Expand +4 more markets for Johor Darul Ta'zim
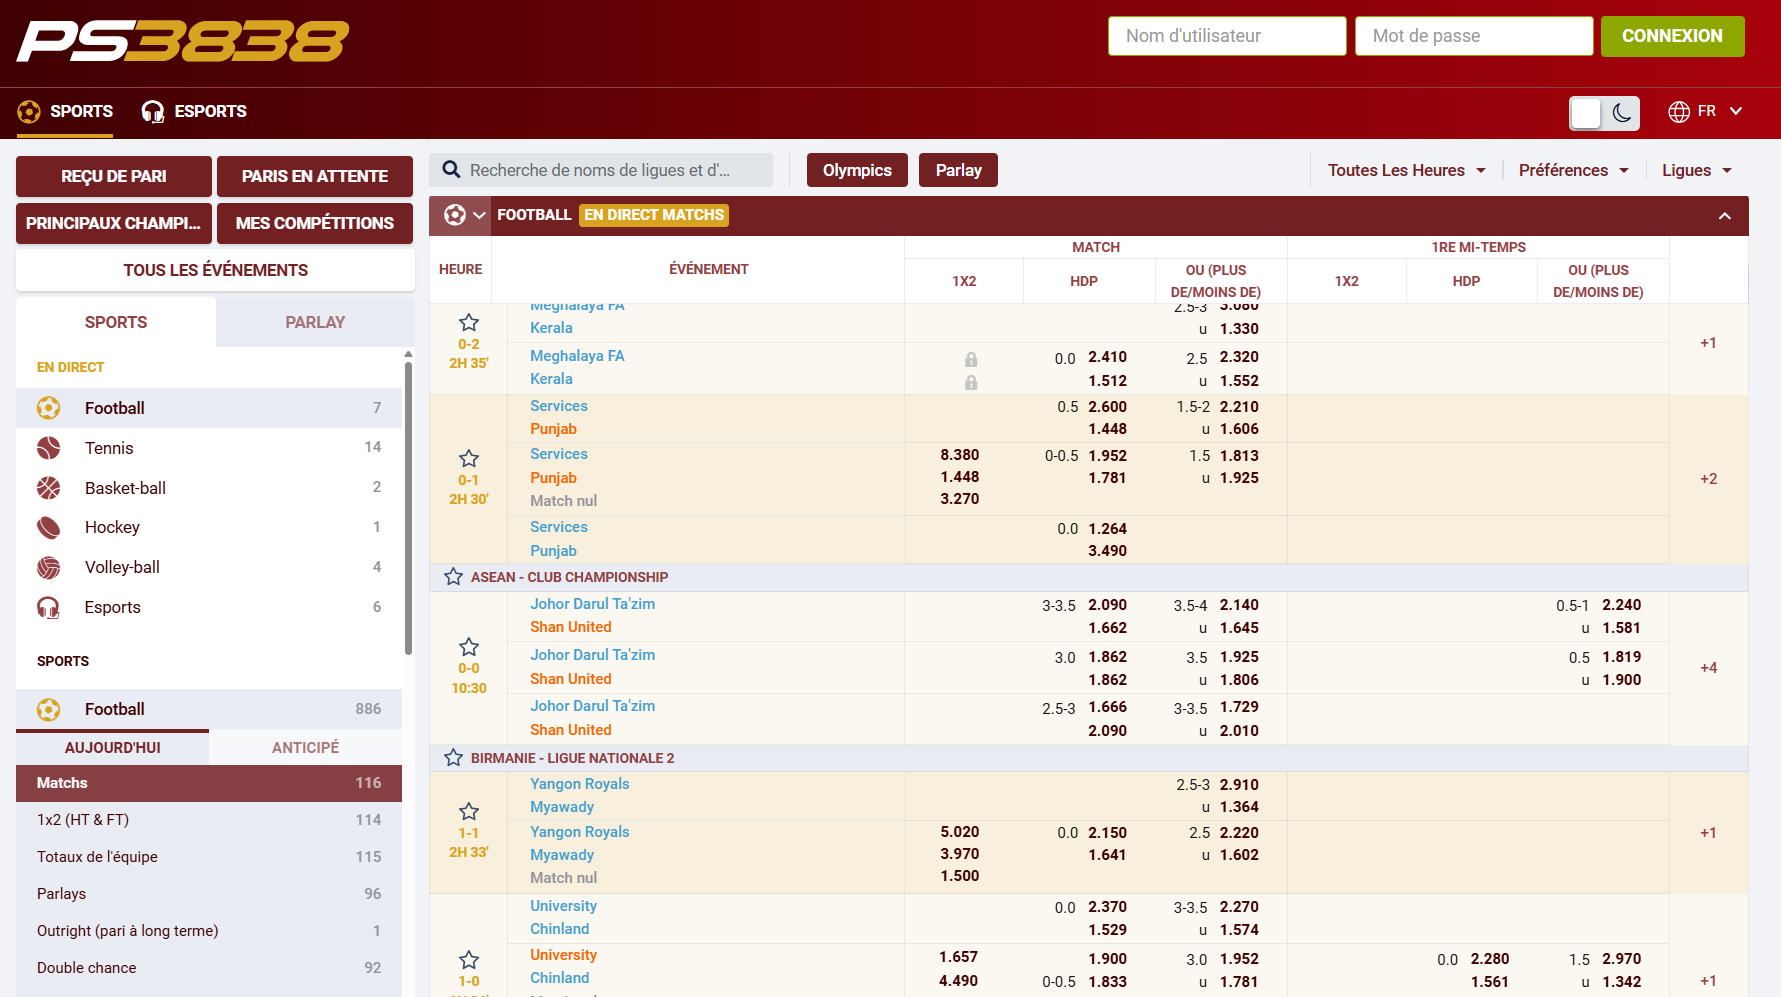Image resolution: width=1781 pixels, height=997 pixels. tap(1708, 668)
